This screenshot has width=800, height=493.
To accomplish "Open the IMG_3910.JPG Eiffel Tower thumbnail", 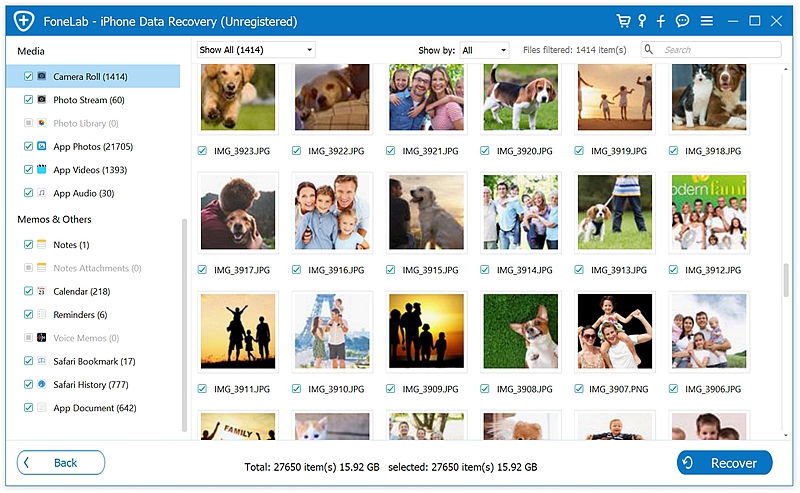I will point(332,331).
